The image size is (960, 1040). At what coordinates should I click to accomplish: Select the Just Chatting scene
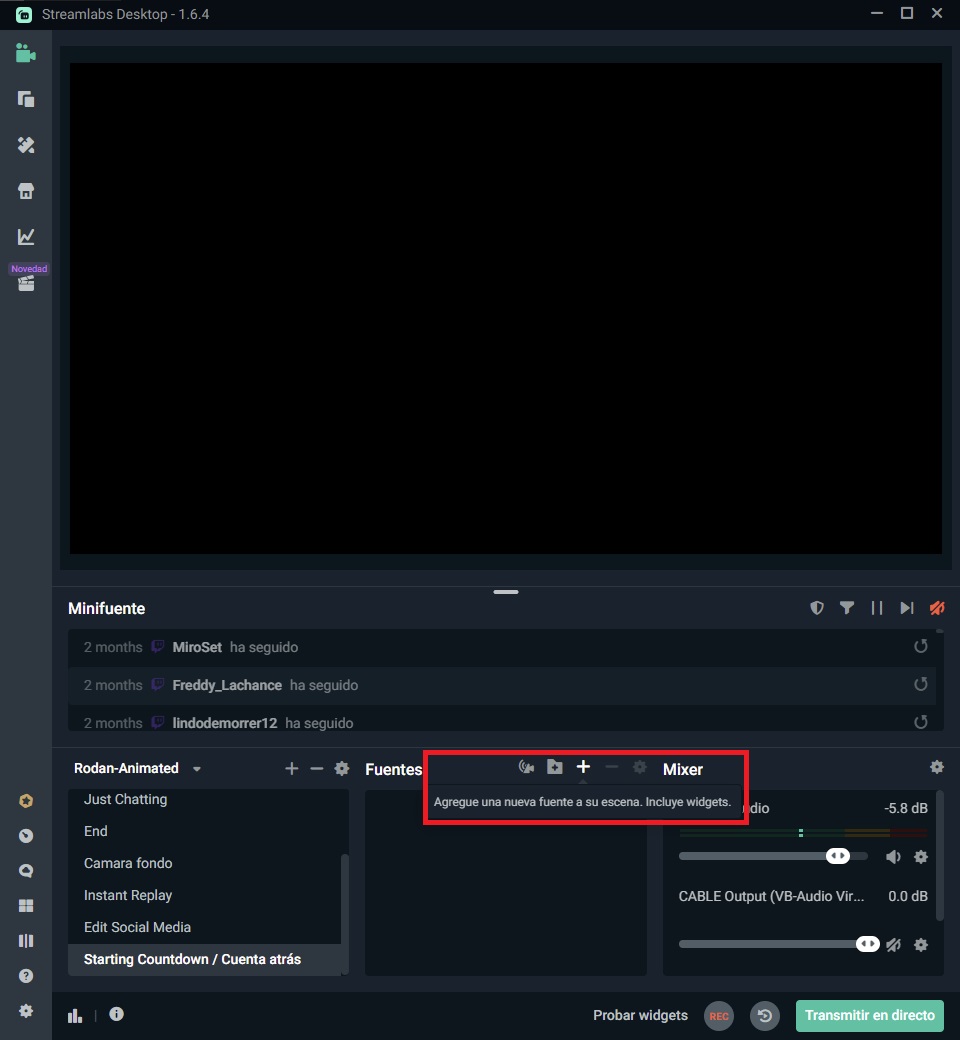tap(125, 799)
